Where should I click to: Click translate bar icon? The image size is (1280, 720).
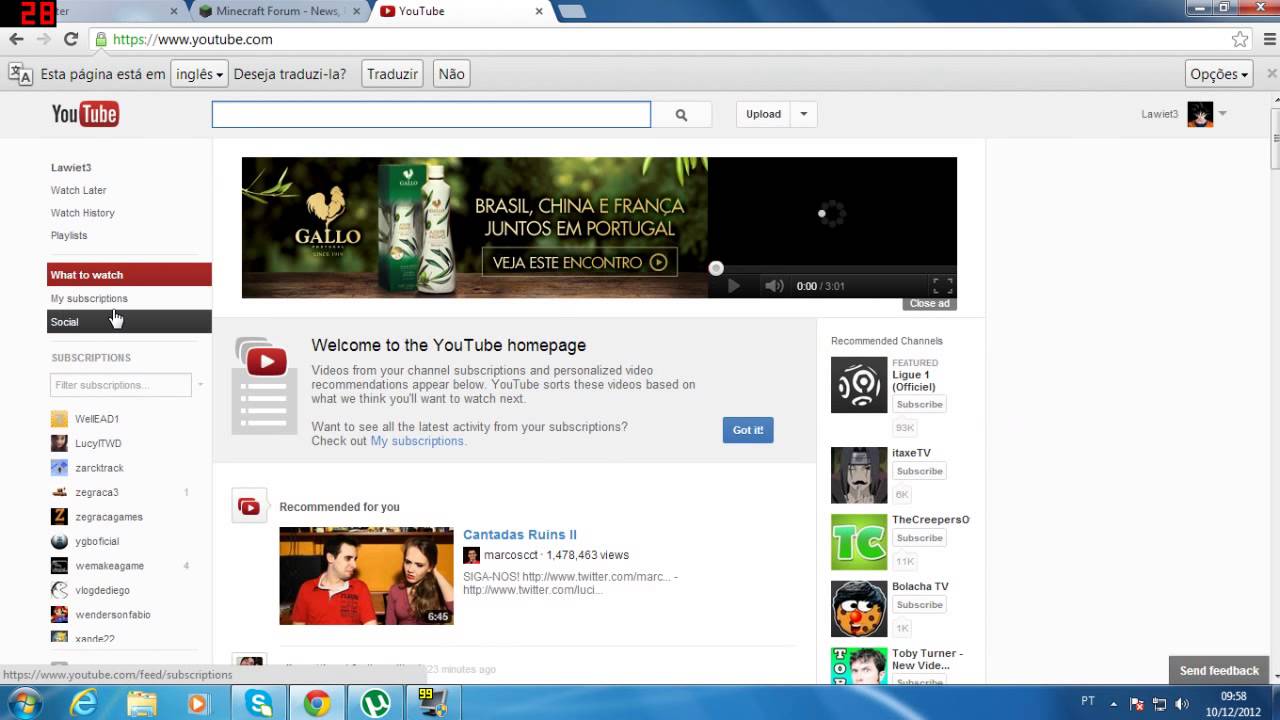click(x=20, y=74)
